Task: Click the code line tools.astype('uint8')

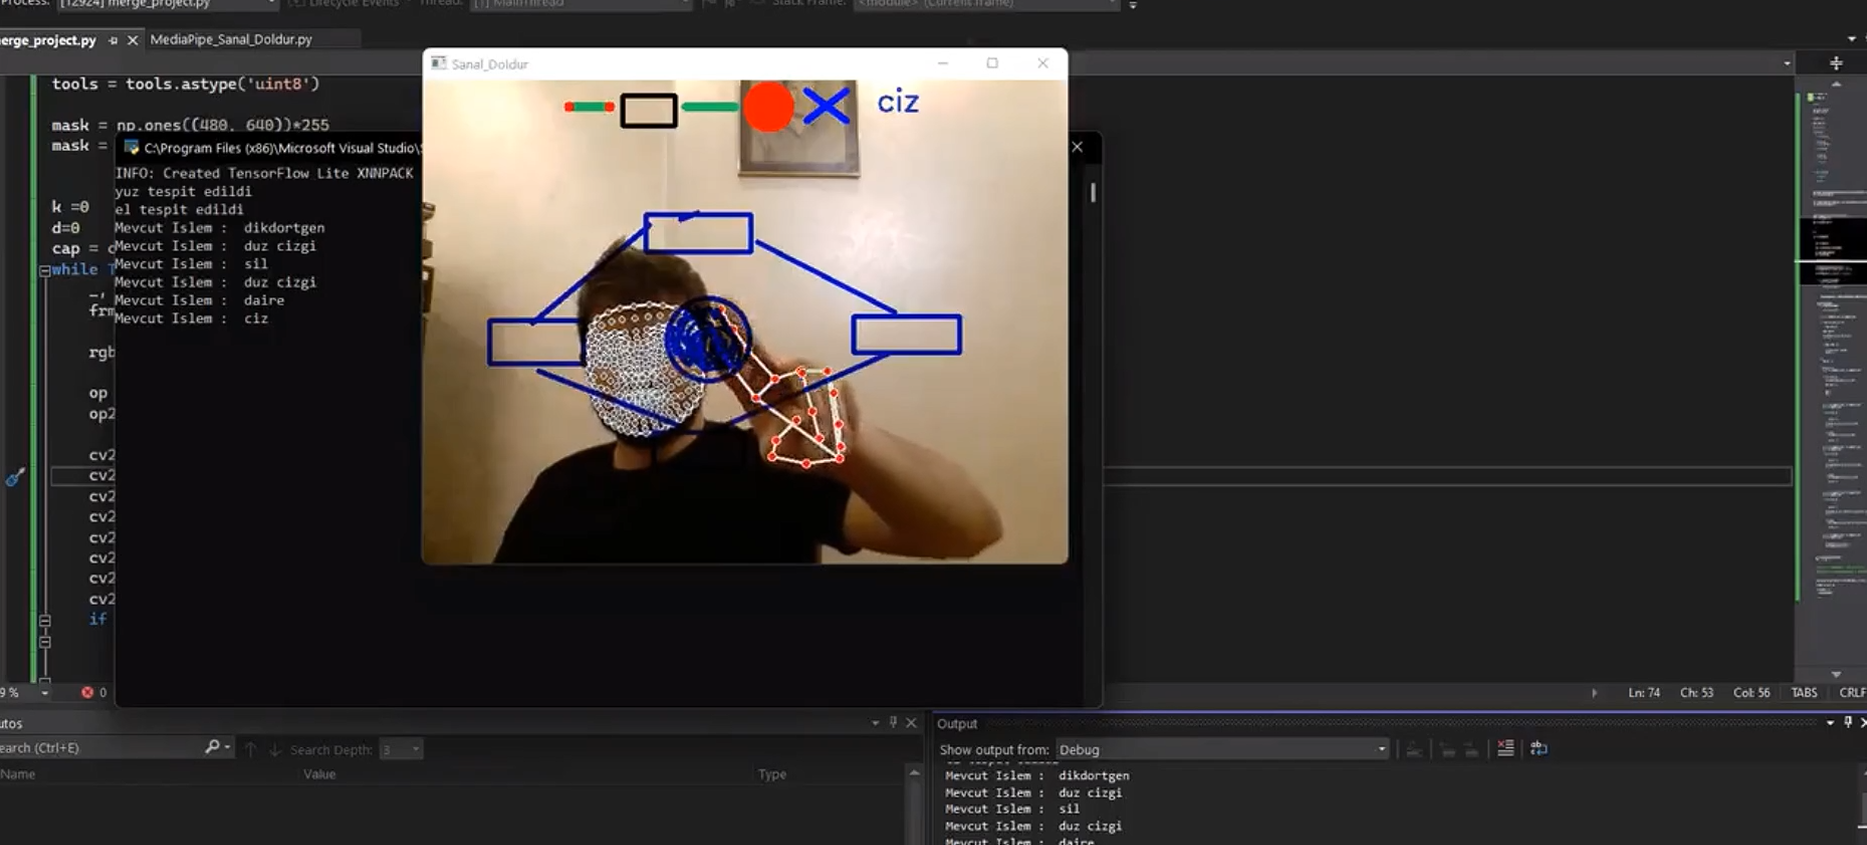Action: [186, 84]
